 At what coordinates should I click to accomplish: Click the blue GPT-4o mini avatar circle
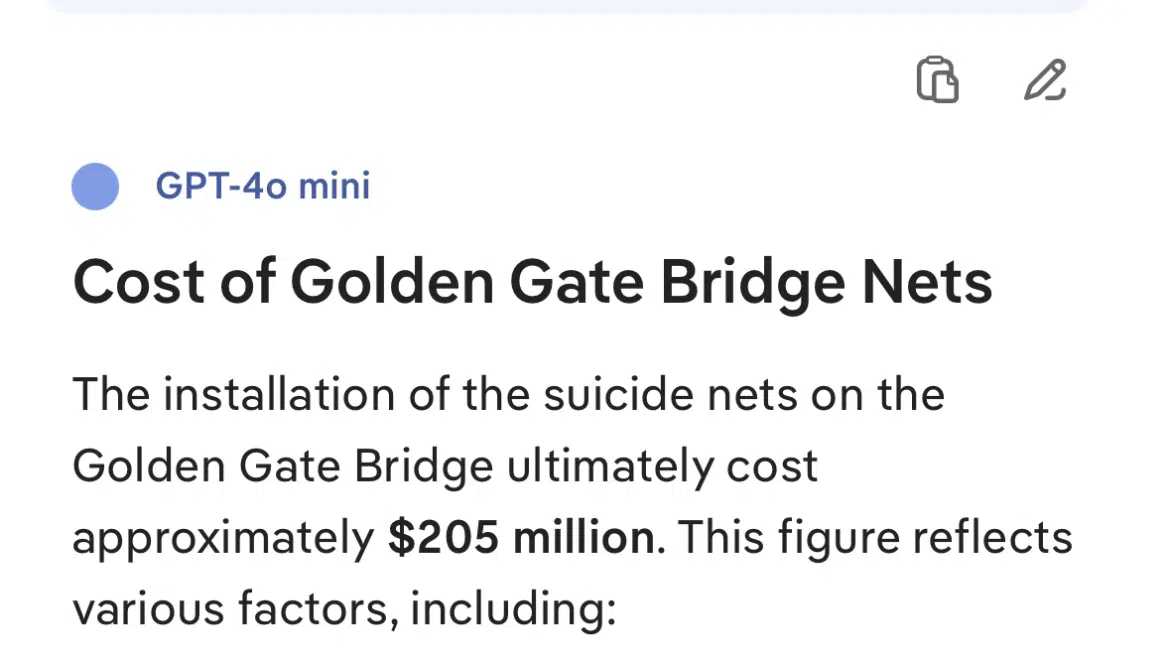(x=95, y=187)
